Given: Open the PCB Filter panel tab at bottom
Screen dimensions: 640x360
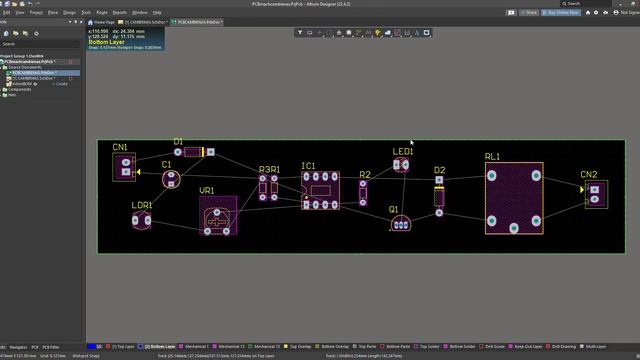Looking at the screenshot, I should pyautogui.click(x=51, y=347).
